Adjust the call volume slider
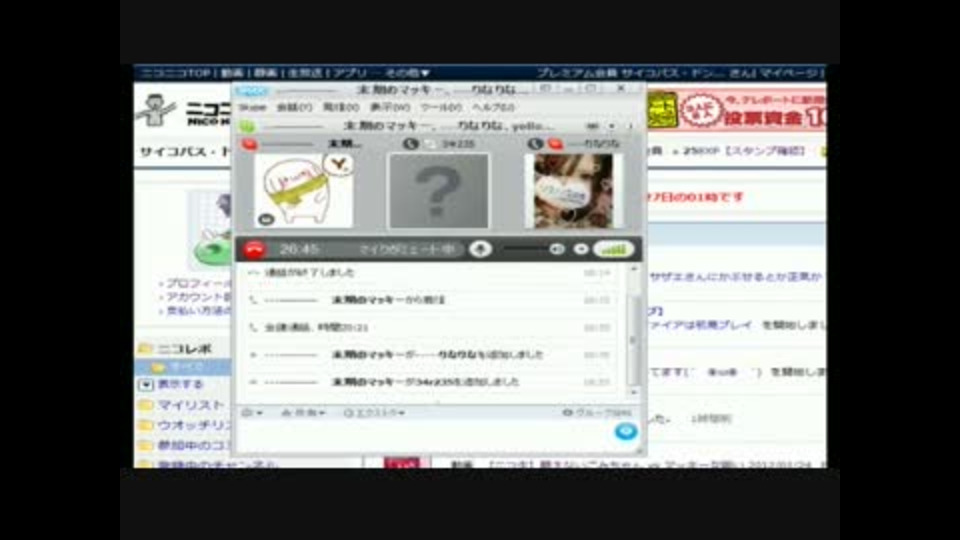Viewport: 960px width, 540px height. (x=526, y=249)
